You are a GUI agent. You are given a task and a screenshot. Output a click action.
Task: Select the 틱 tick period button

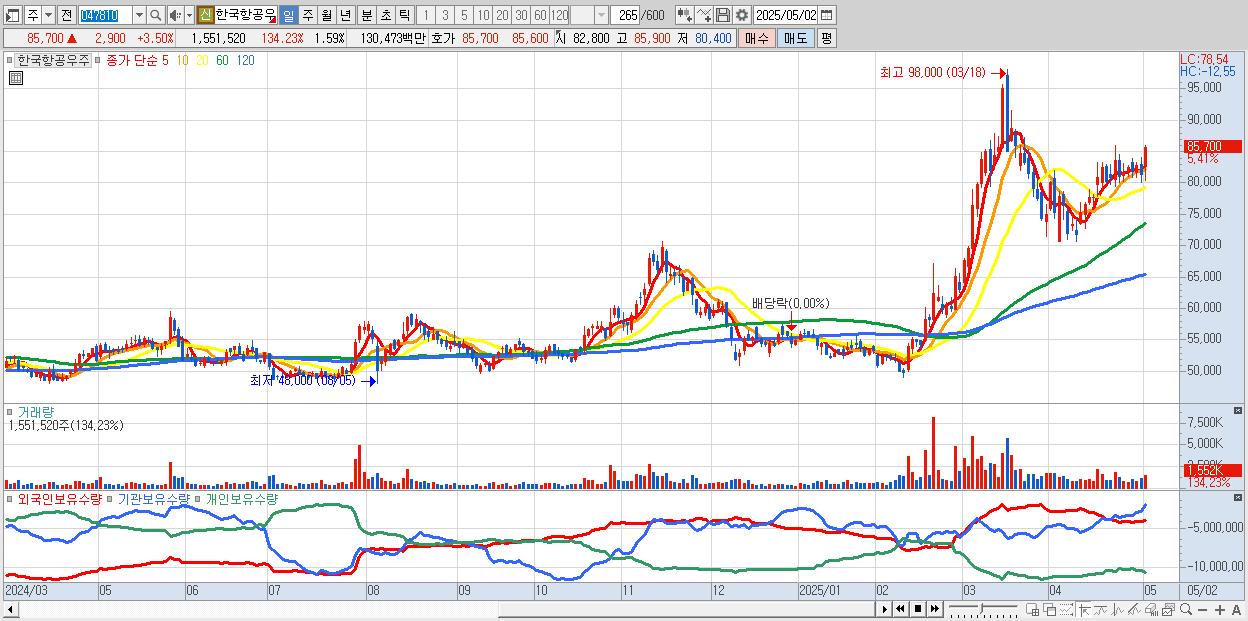(x=404, y=16)
